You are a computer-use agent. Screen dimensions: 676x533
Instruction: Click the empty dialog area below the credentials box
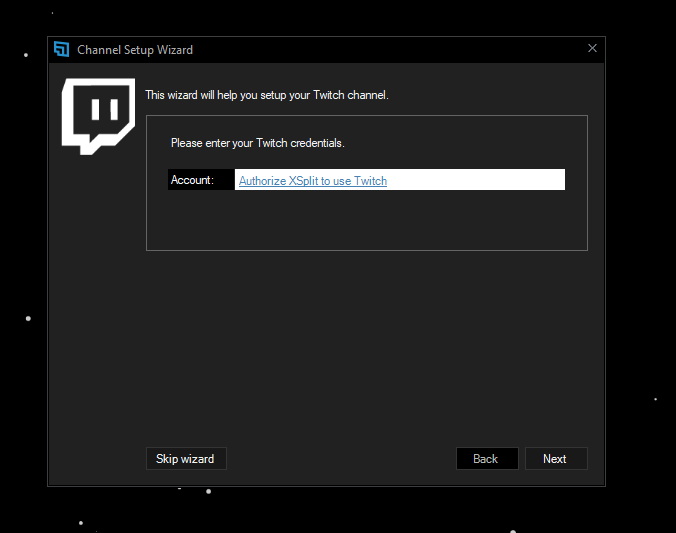coord(366,345)
